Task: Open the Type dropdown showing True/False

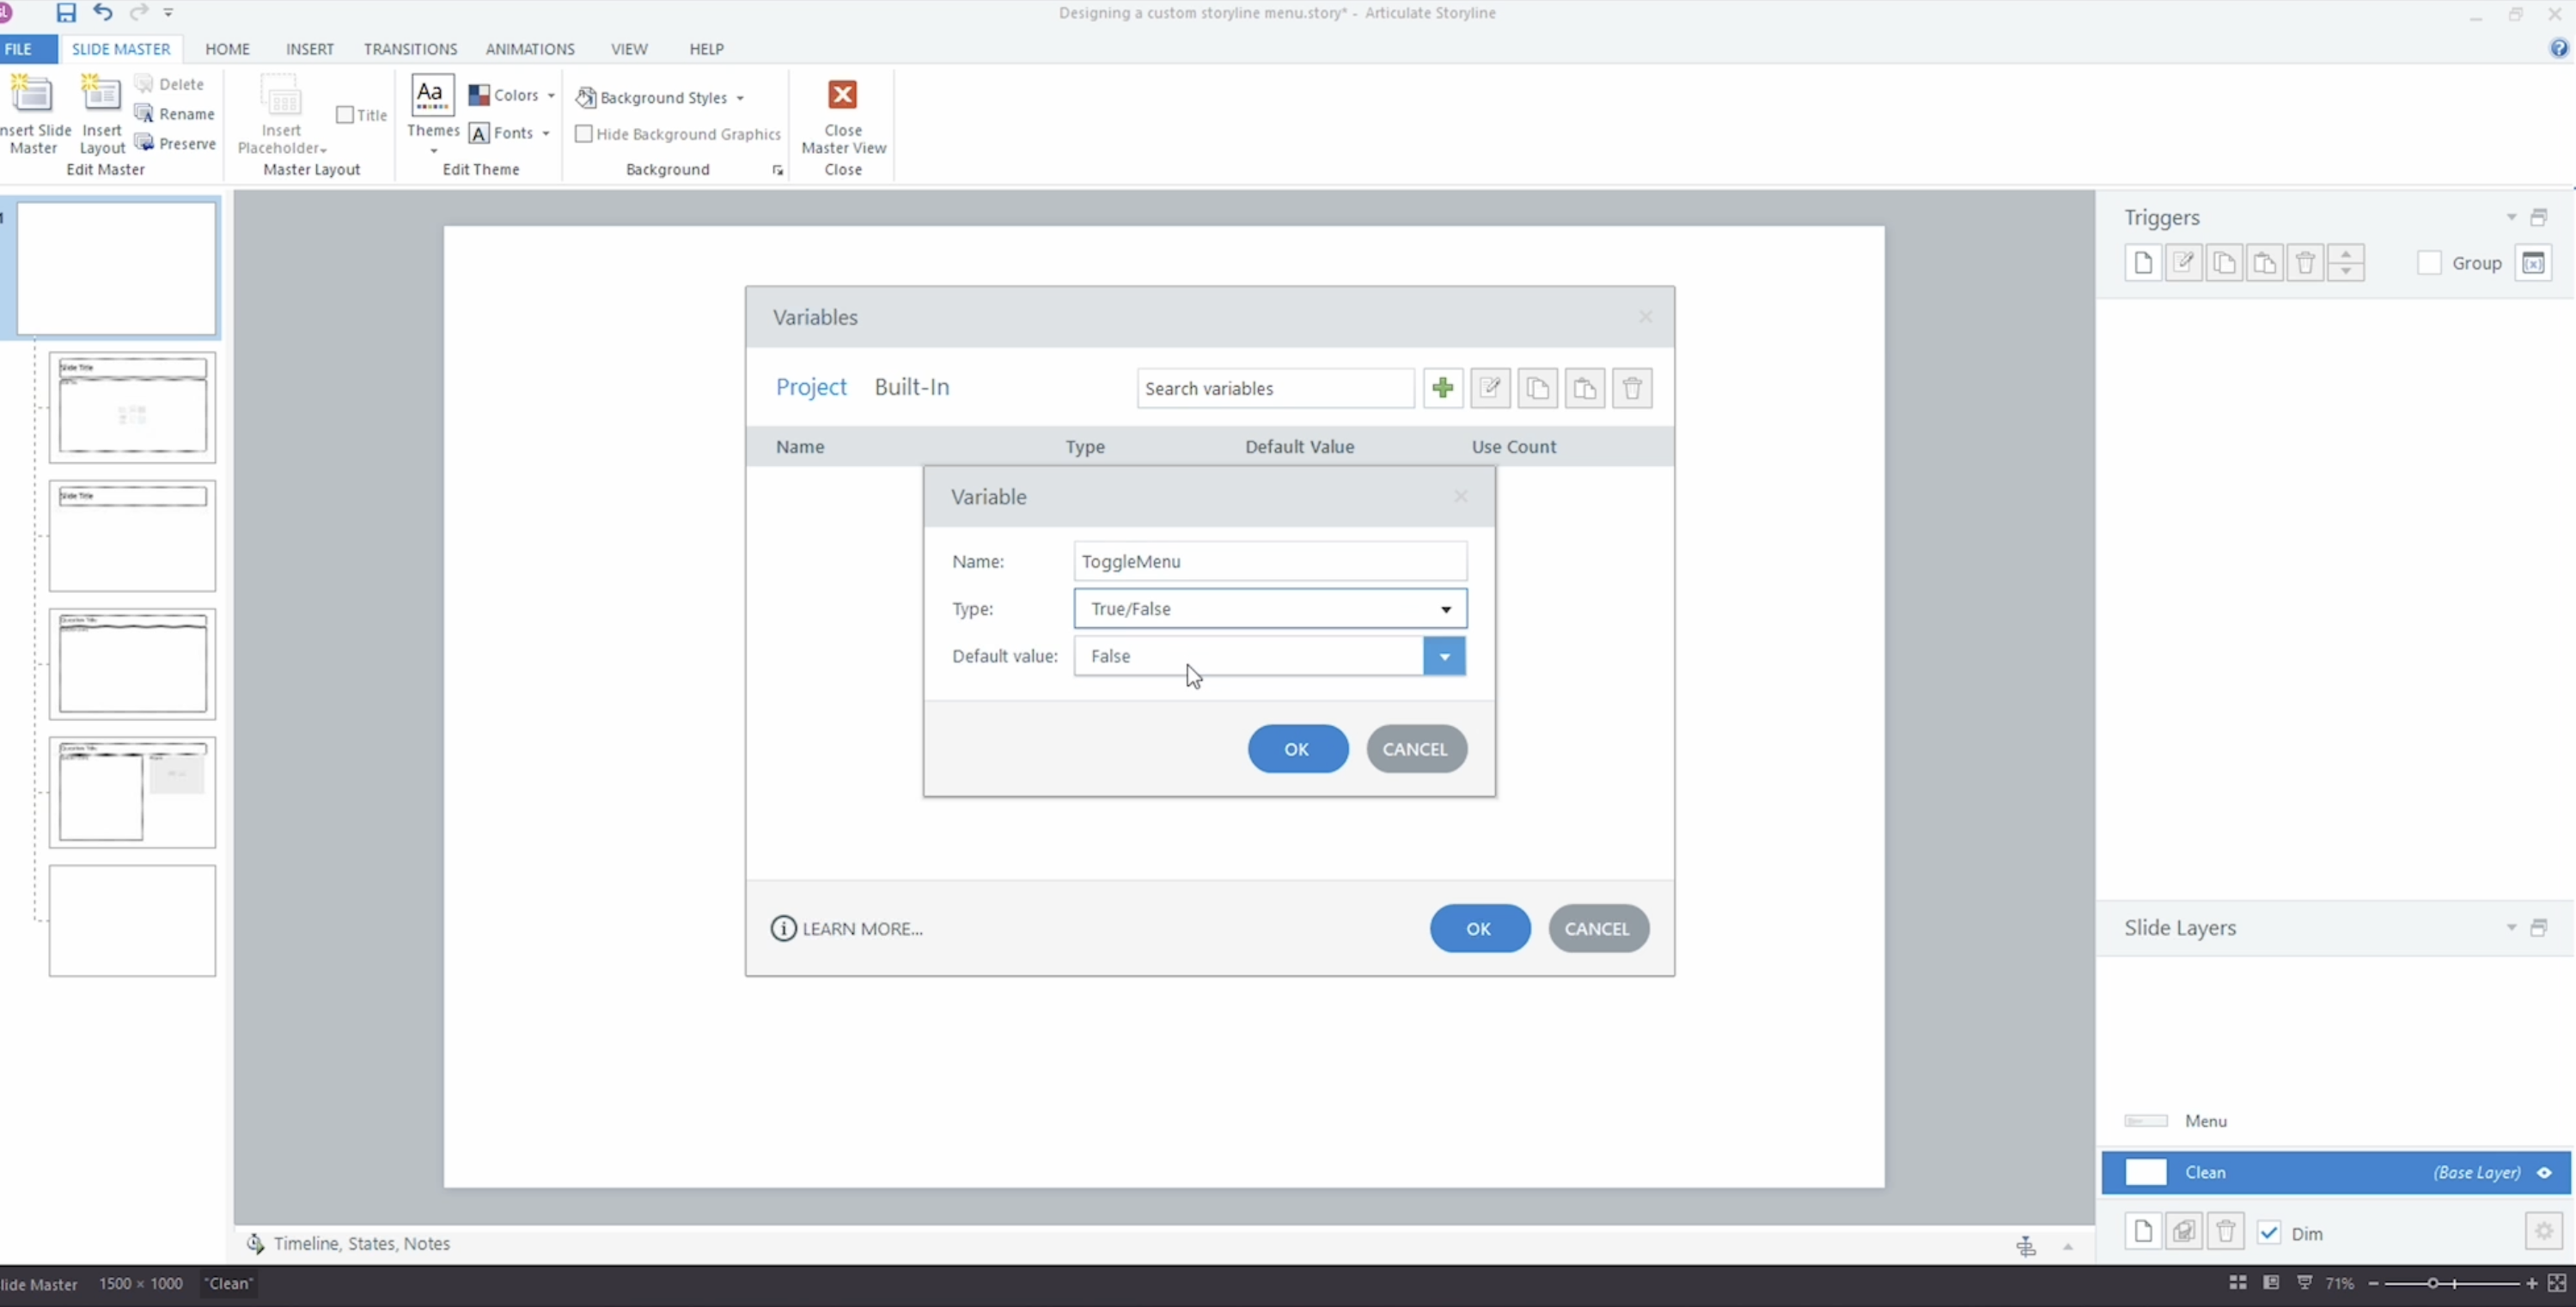Action: click(x=1444, y=608)
